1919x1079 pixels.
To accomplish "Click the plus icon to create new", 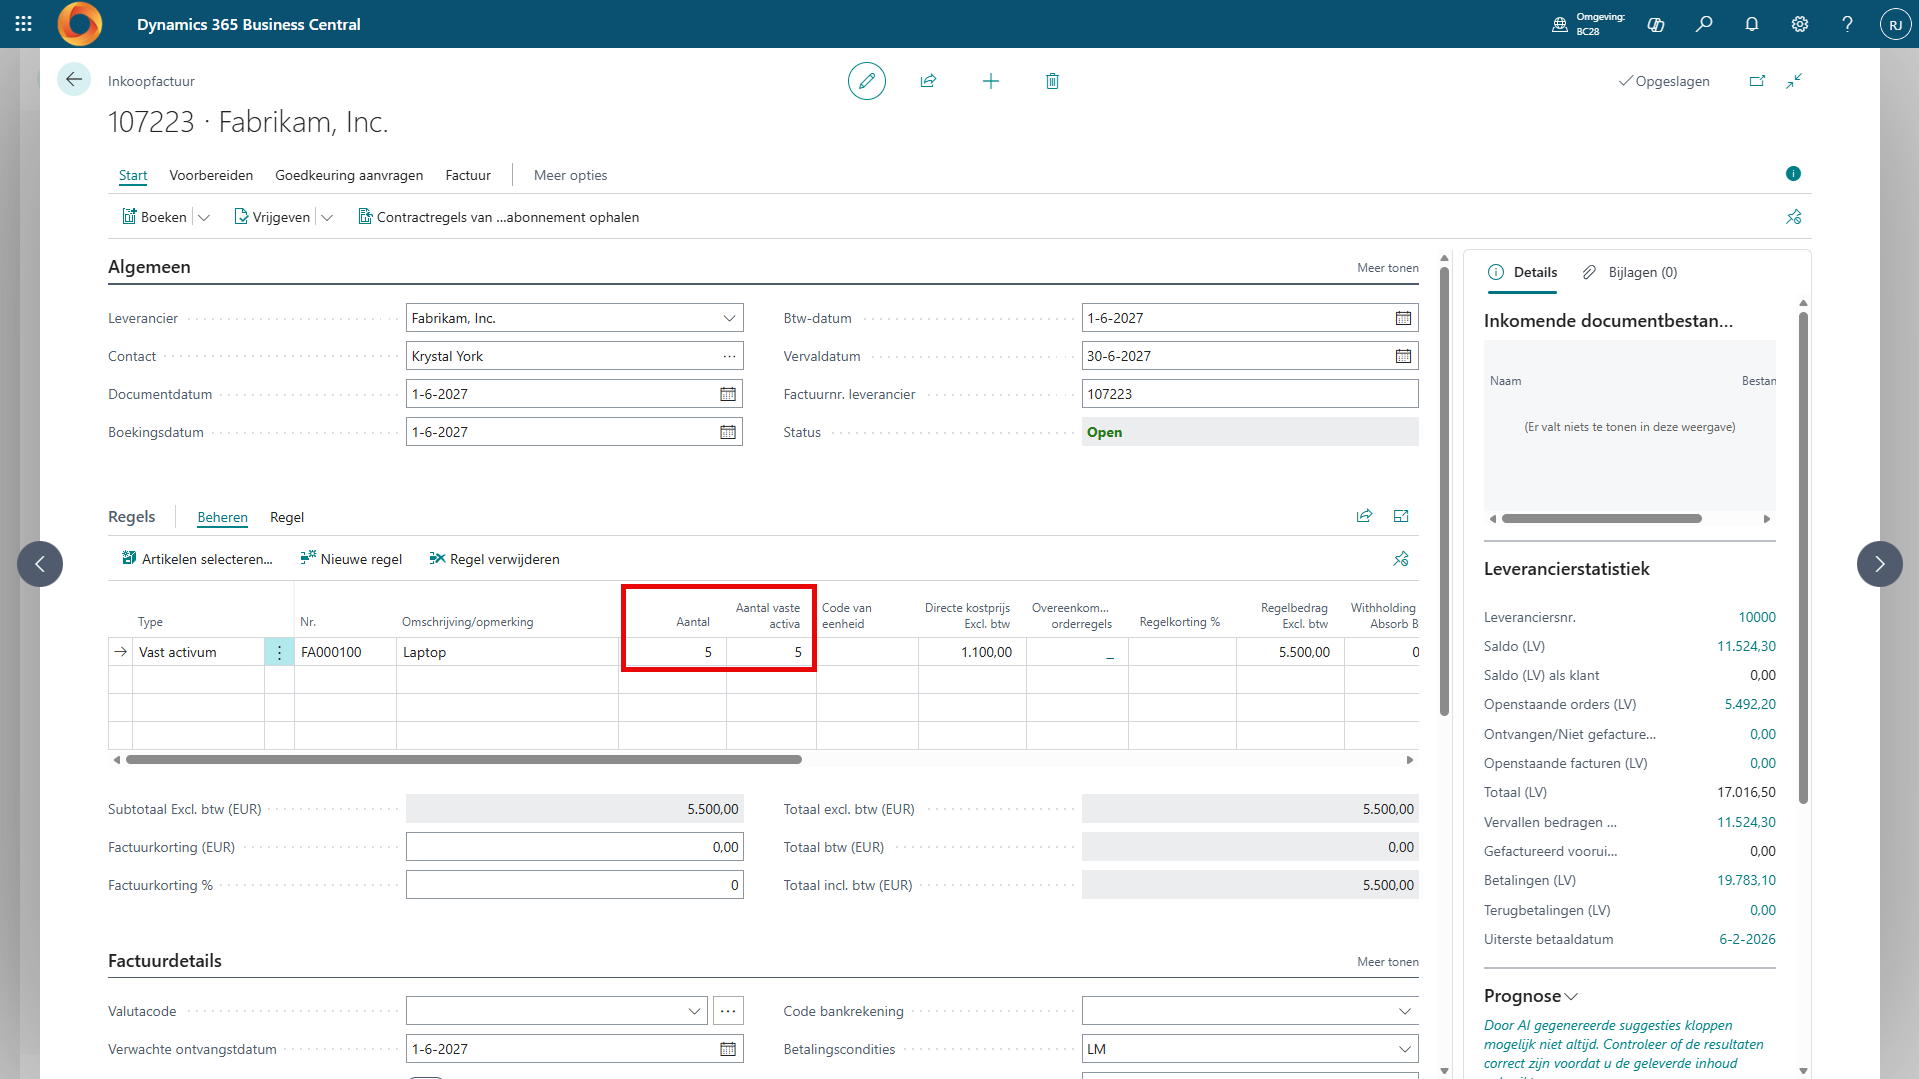I will point(990,81).
